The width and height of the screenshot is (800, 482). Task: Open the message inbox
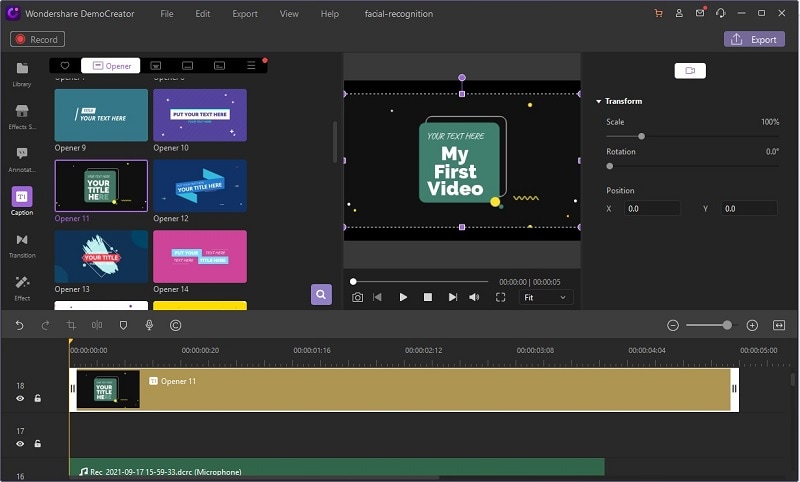point(700,13)
